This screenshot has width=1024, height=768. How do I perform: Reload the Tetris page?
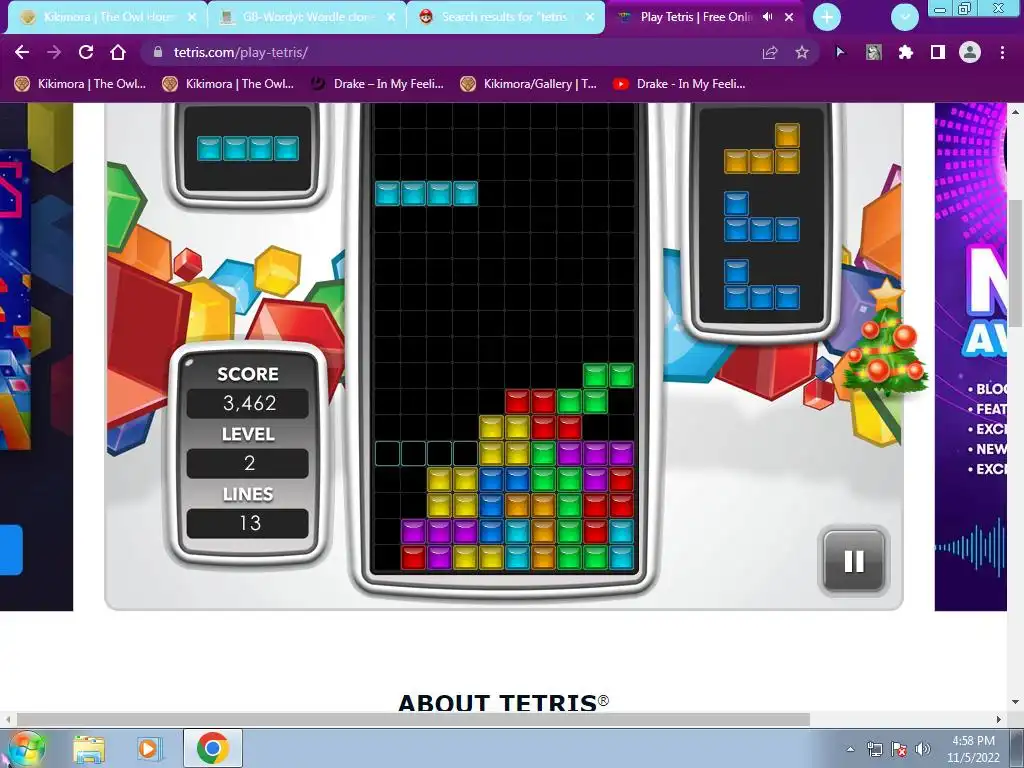tap(86, 52)
